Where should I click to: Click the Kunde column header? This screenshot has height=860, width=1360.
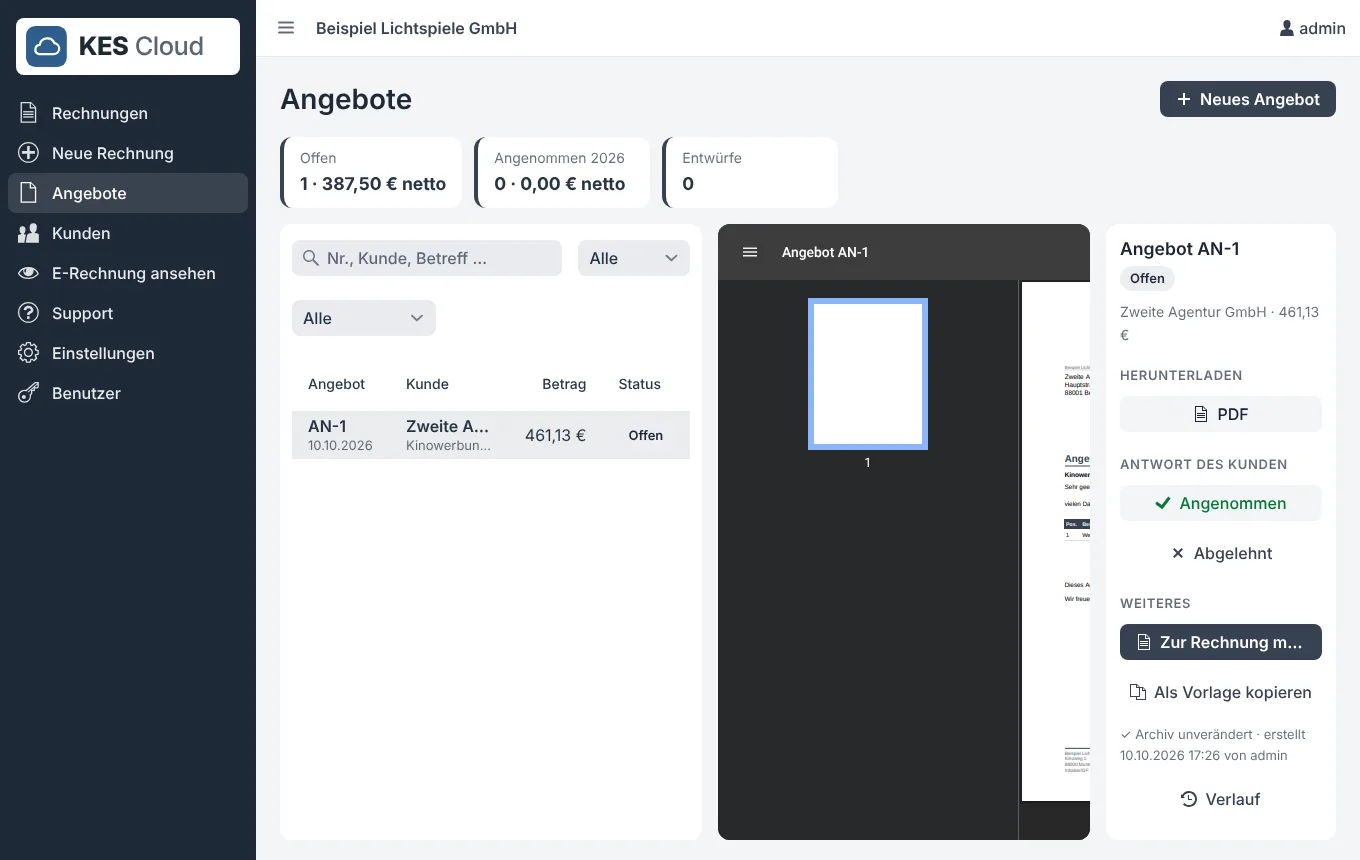pos(427,384)
